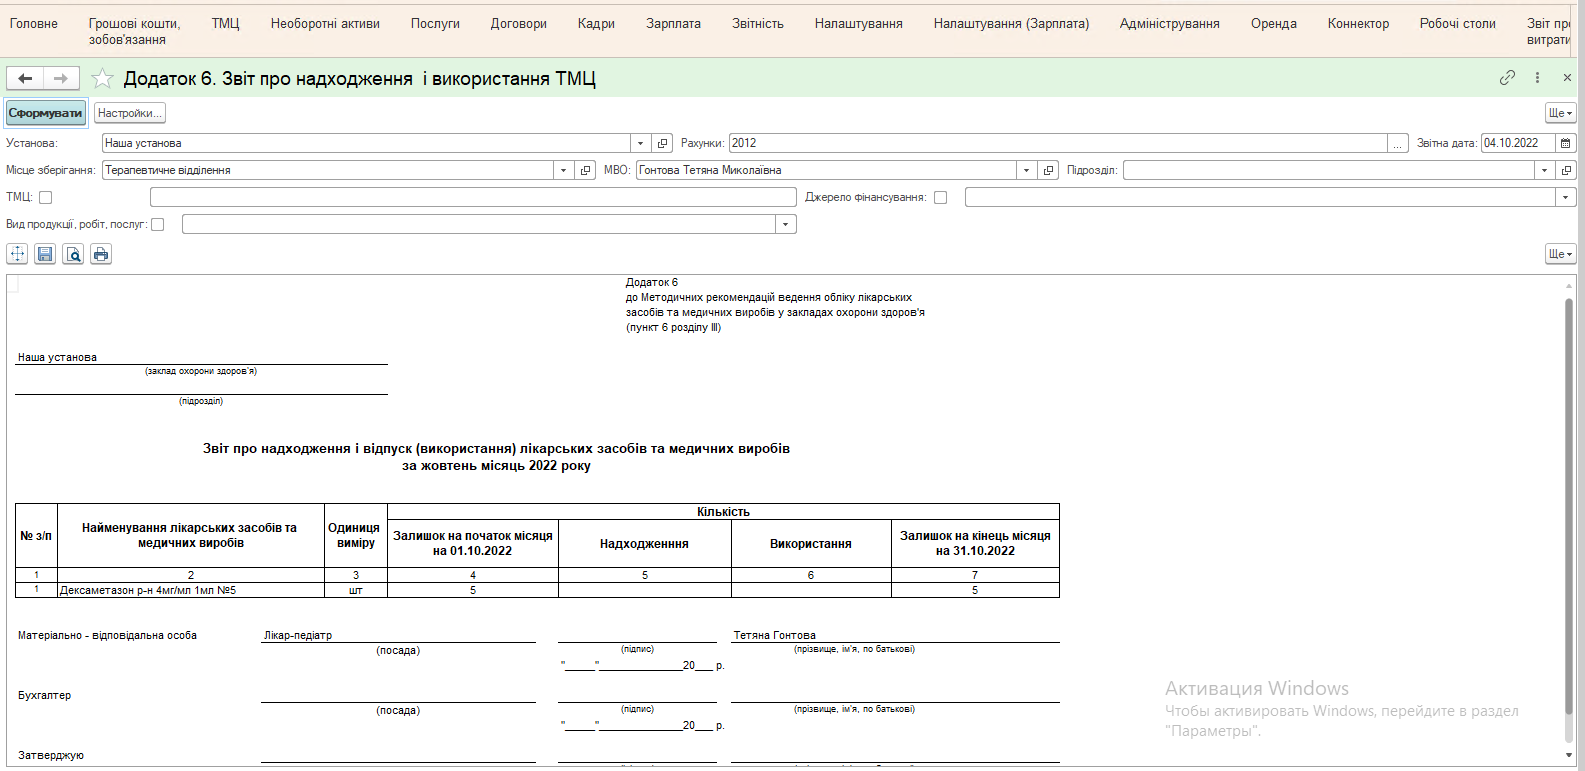
Task: Click the back navigation arrow
Action: pyautogui.click(x=25, y=78)
